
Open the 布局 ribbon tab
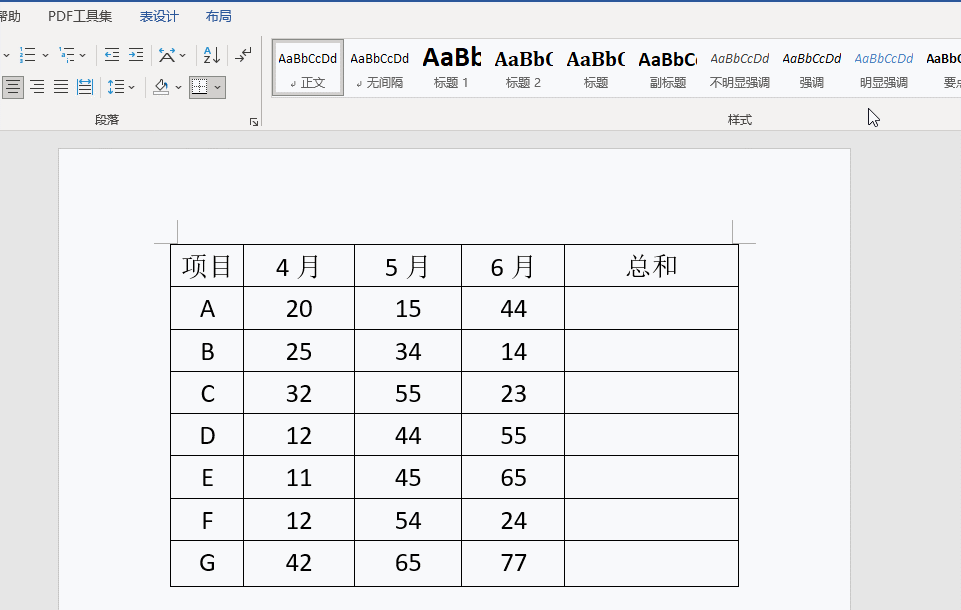[218, 16]
